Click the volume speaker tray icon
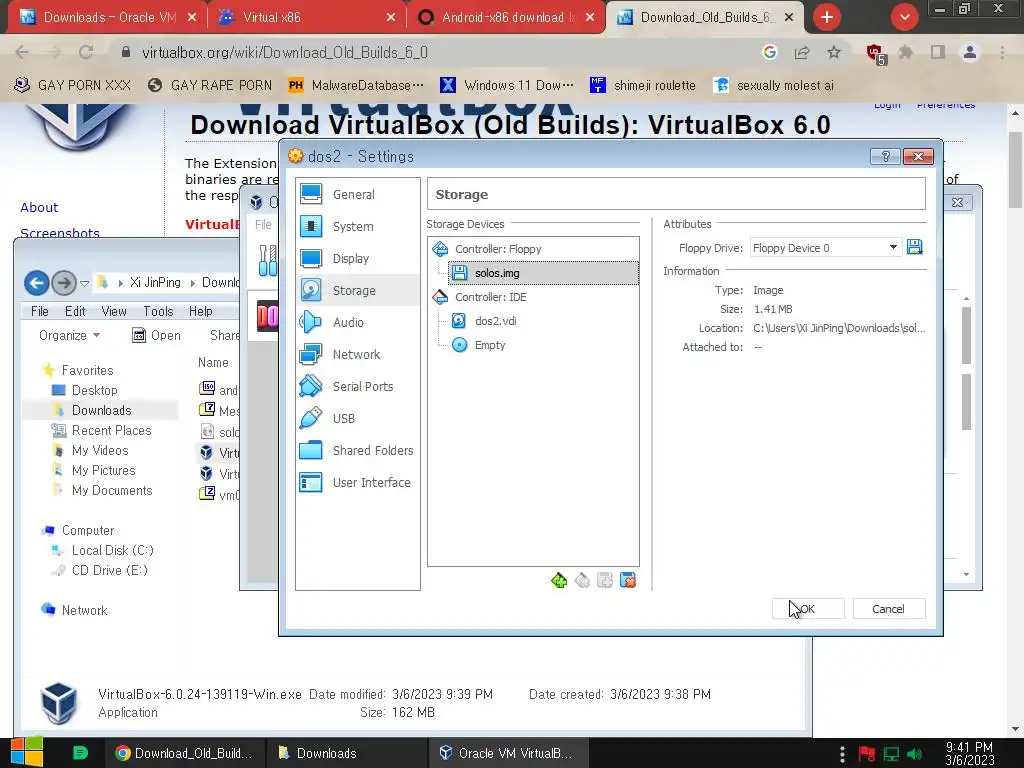 tap(915, 754)
